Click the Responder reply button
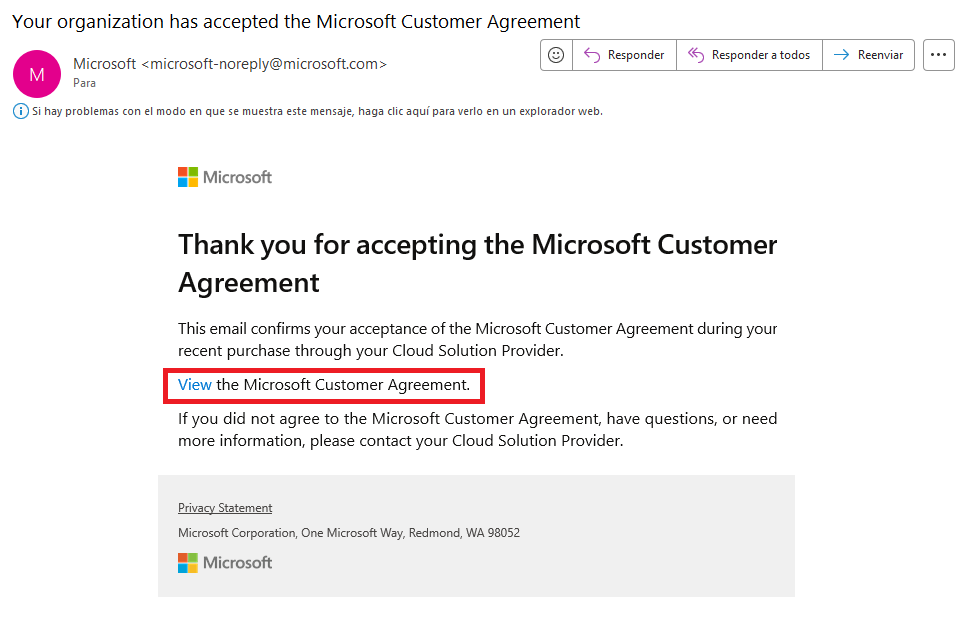 click(624, 55)
